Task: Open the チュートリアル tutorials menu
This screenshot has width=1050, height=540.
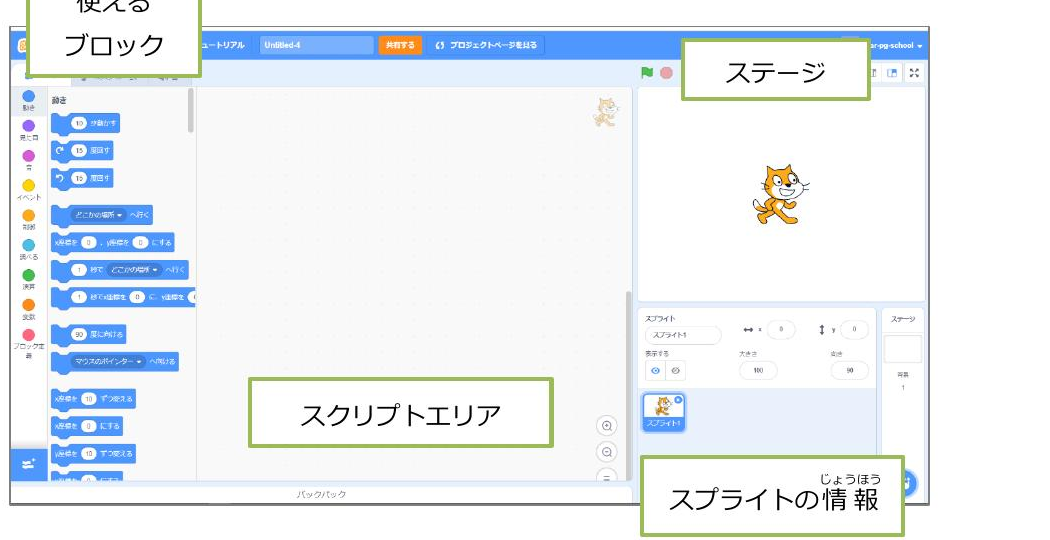Action: [x=224, y=46]
